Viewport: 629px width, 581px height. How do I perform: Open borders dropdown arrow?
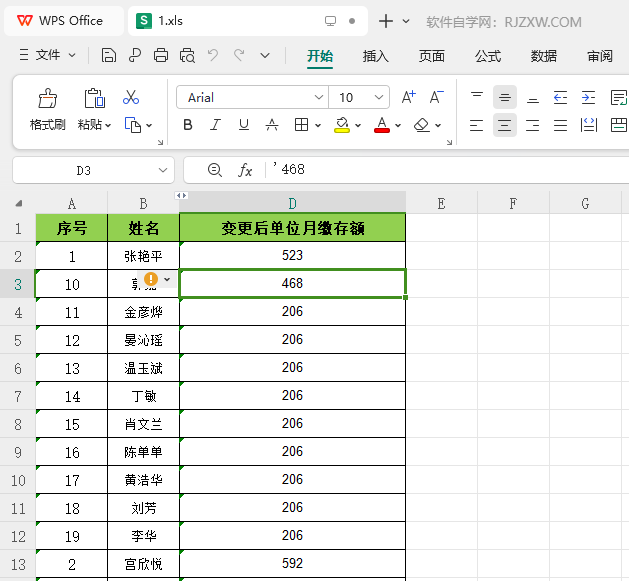[318, 126]
